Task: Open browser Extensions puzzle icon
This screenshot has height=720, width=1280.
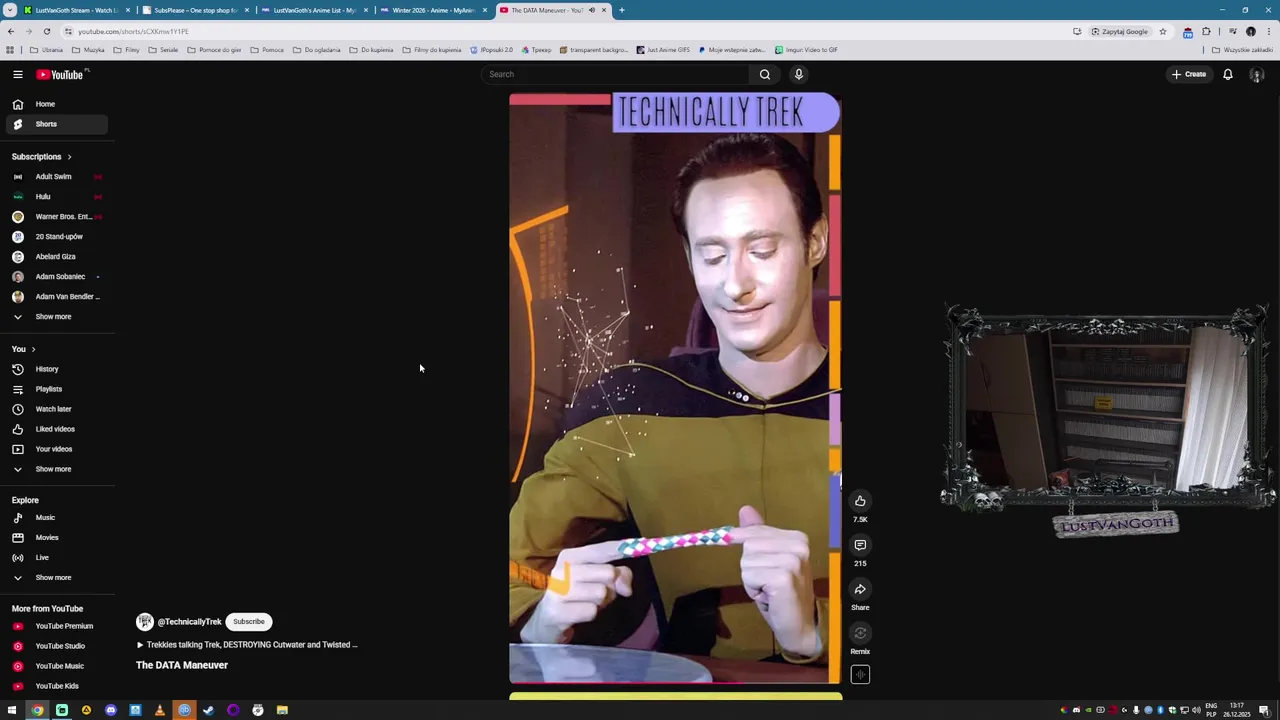Action: coord(1206,31)
